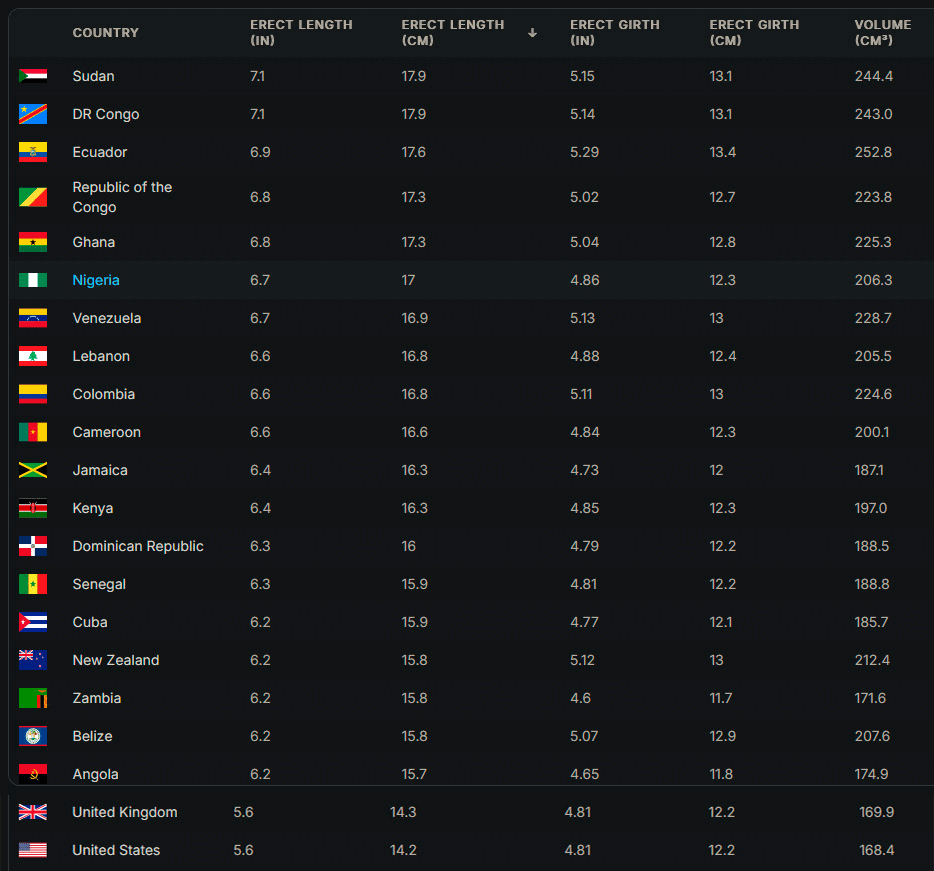Select the Zambia country name
The width and height of the screenshot is (934, 871).
97,698
